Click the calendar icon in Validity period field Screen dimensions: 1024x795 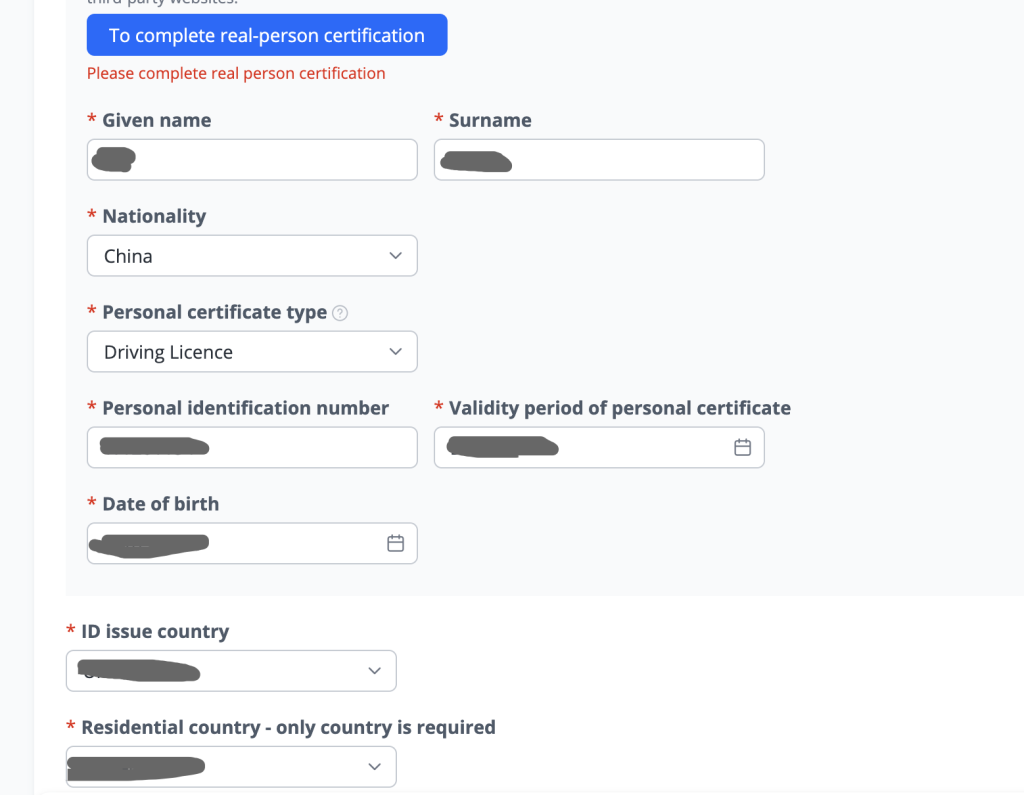pyautogui.click(x=742, y=447)
